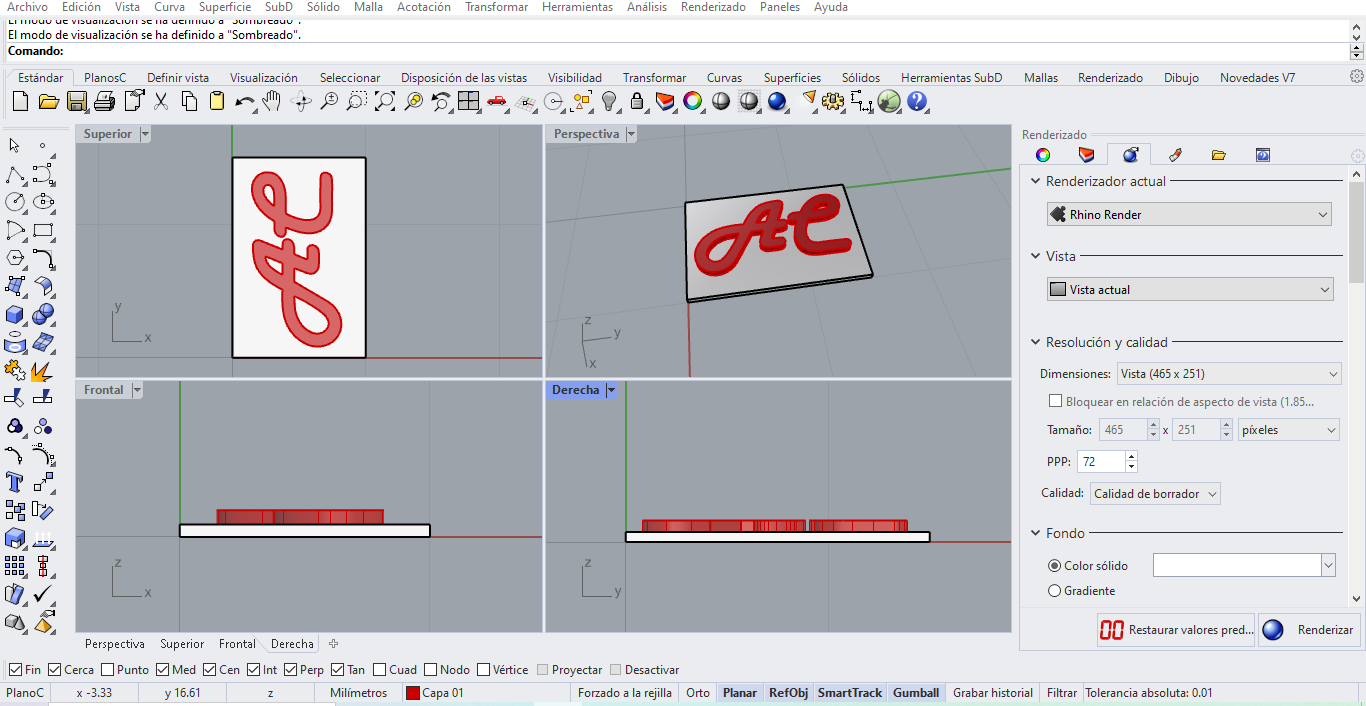Image resolution: width=1366 pixels, height=706 pixels.
Task: Select the Box solid tool
Action: point(15,315)
